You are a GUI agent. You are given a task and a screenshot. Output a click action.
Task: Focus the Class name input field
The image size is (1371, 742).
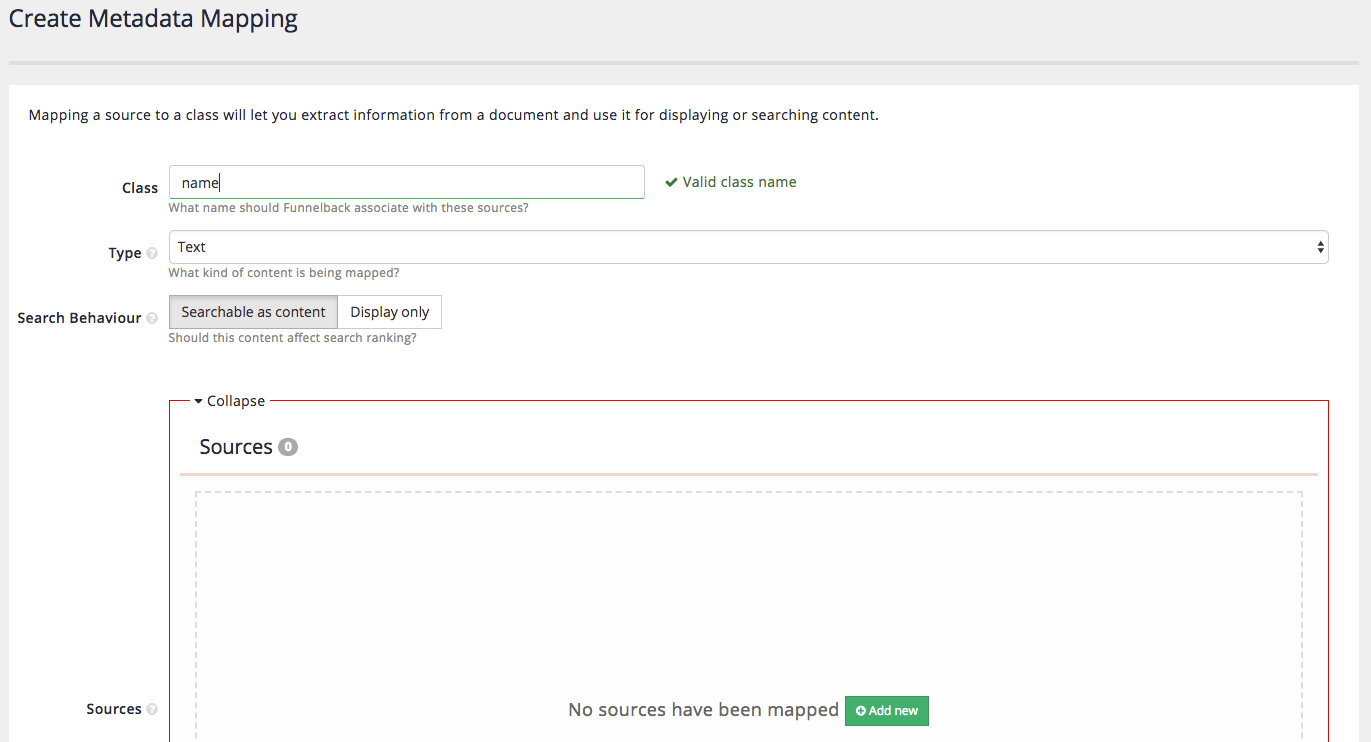pos(406,182)
